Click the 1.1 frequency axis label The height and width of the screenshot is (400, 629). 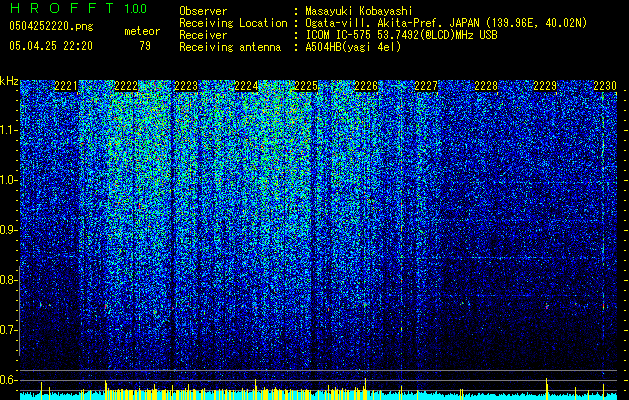click(8, 130)
